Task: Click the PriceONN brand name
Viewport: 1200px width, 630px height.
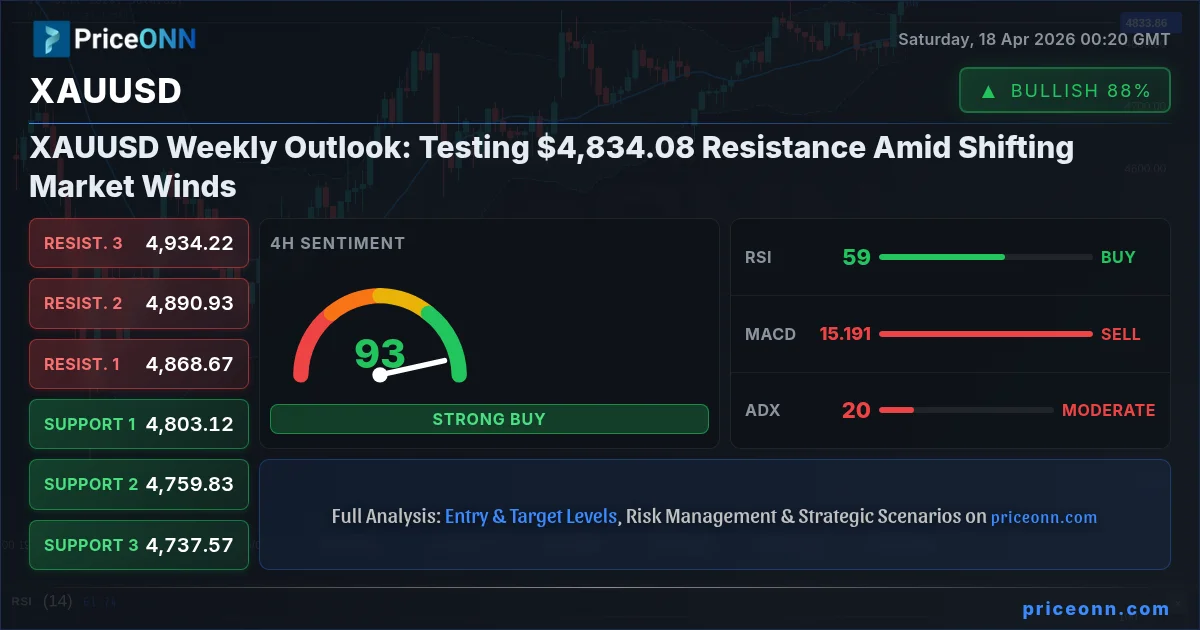Action: tap(135, 39)
